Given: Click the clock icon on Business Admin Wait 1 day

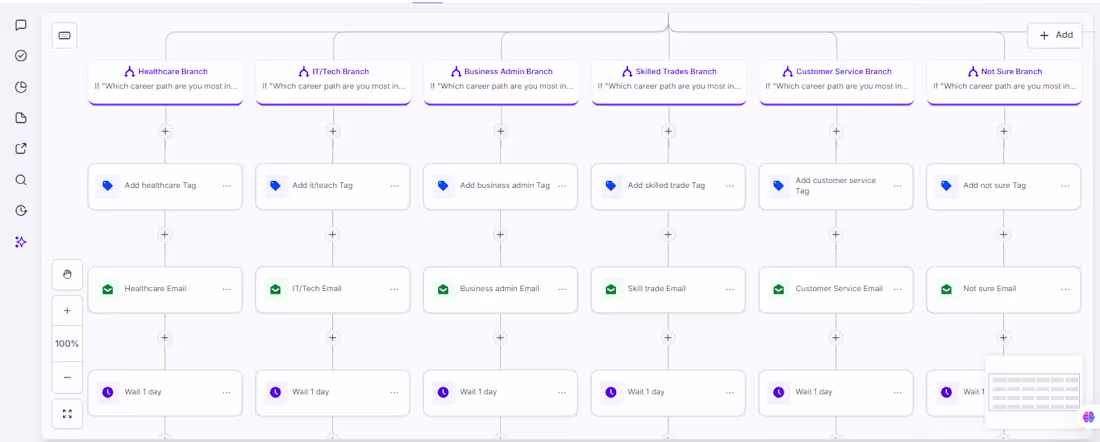Looking at the screenshot, I should (443, 392).
